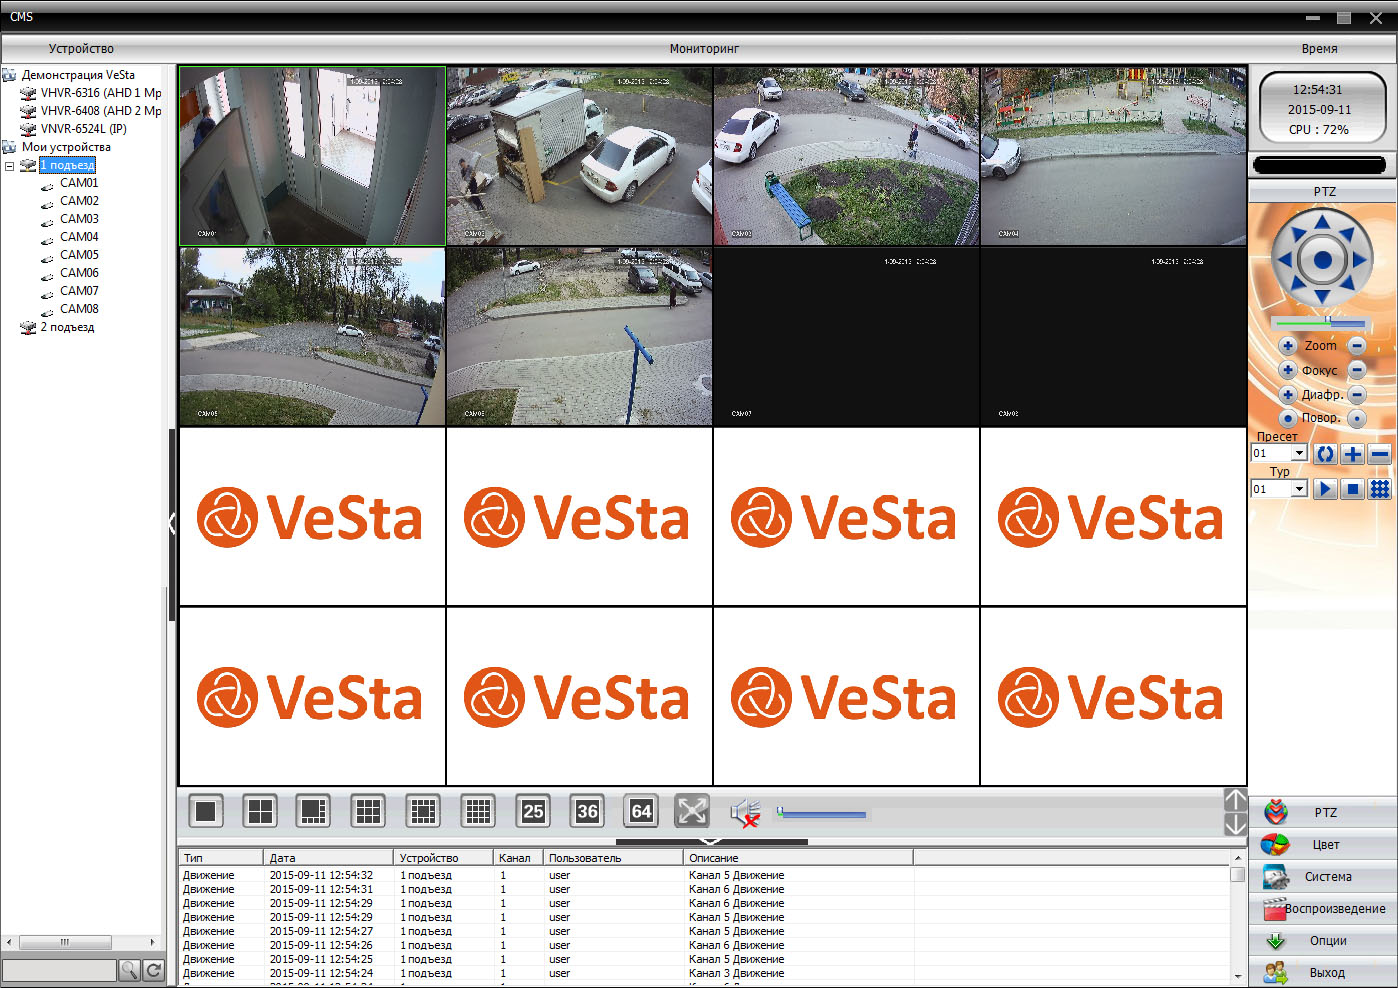The image size is (1398, 988).
Task: Collapse the '1 подъезд' tree node
Action: (x=10, y=166)
